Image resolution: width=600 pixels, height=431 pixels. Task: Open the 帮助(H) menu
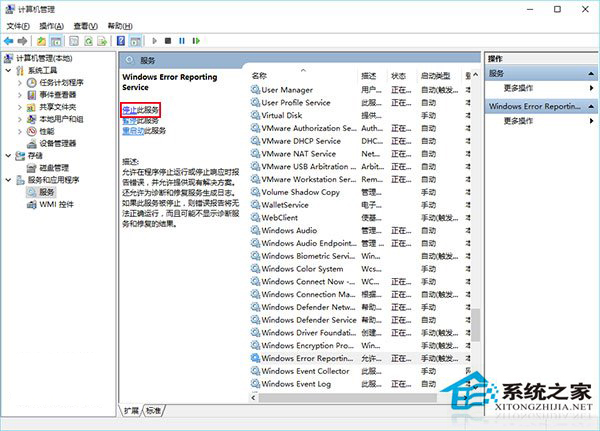coord(120,26)
